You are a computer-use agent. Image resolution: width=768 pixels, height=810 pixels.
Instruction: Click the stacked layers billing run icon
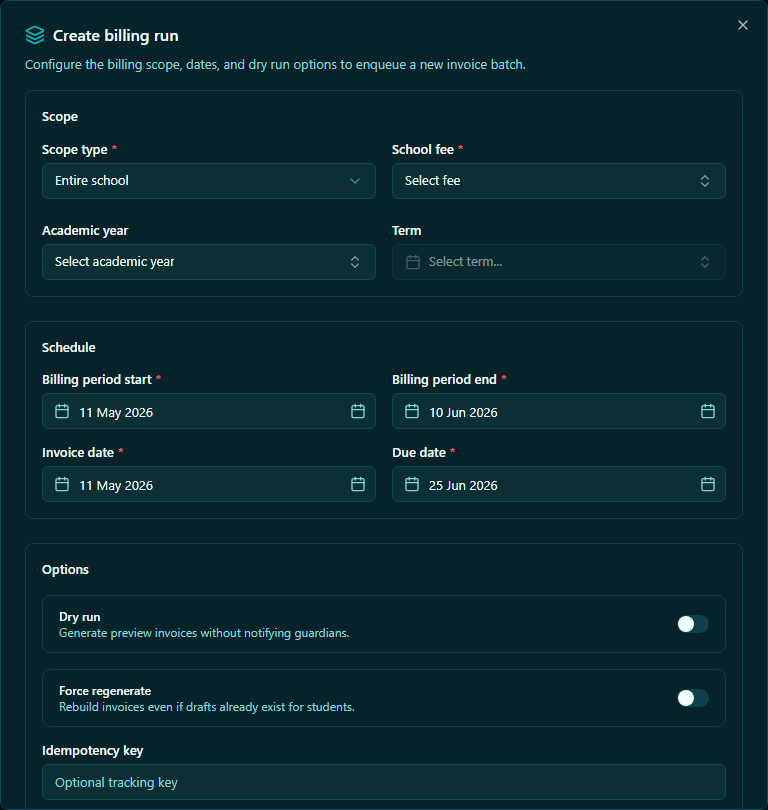pyautogui.click(x=35, y=36)
